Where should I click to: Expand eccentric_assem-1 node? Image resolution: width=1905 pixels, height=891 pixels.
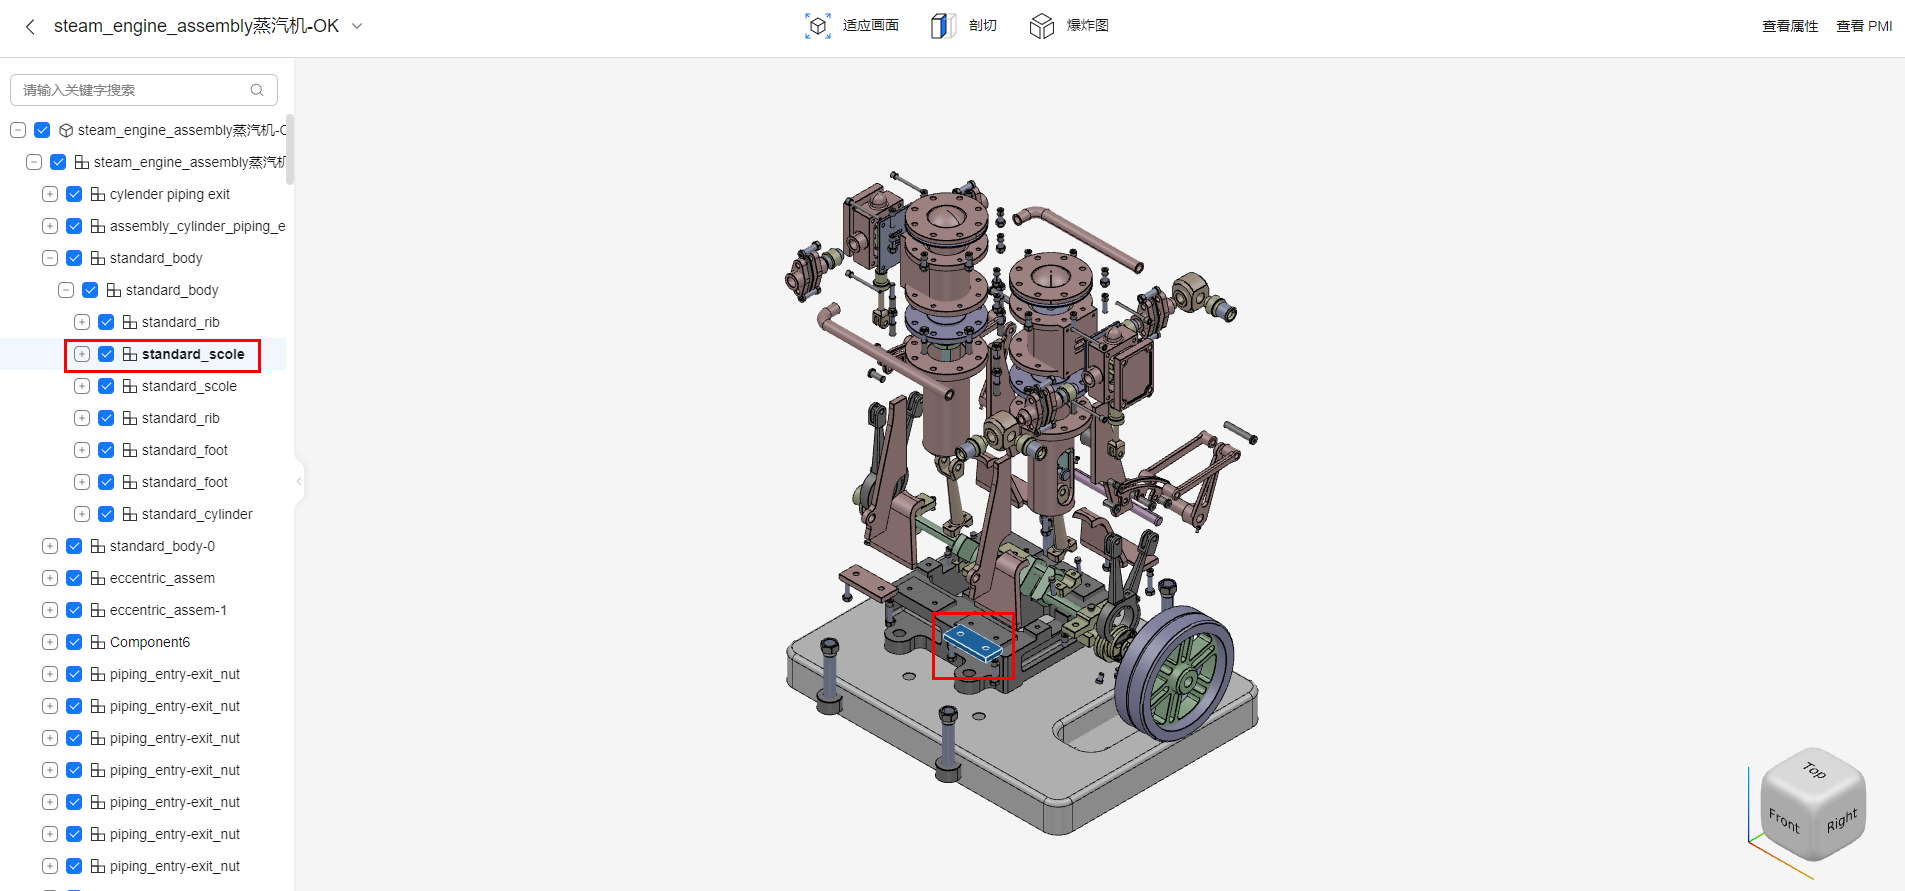point(50,610)
